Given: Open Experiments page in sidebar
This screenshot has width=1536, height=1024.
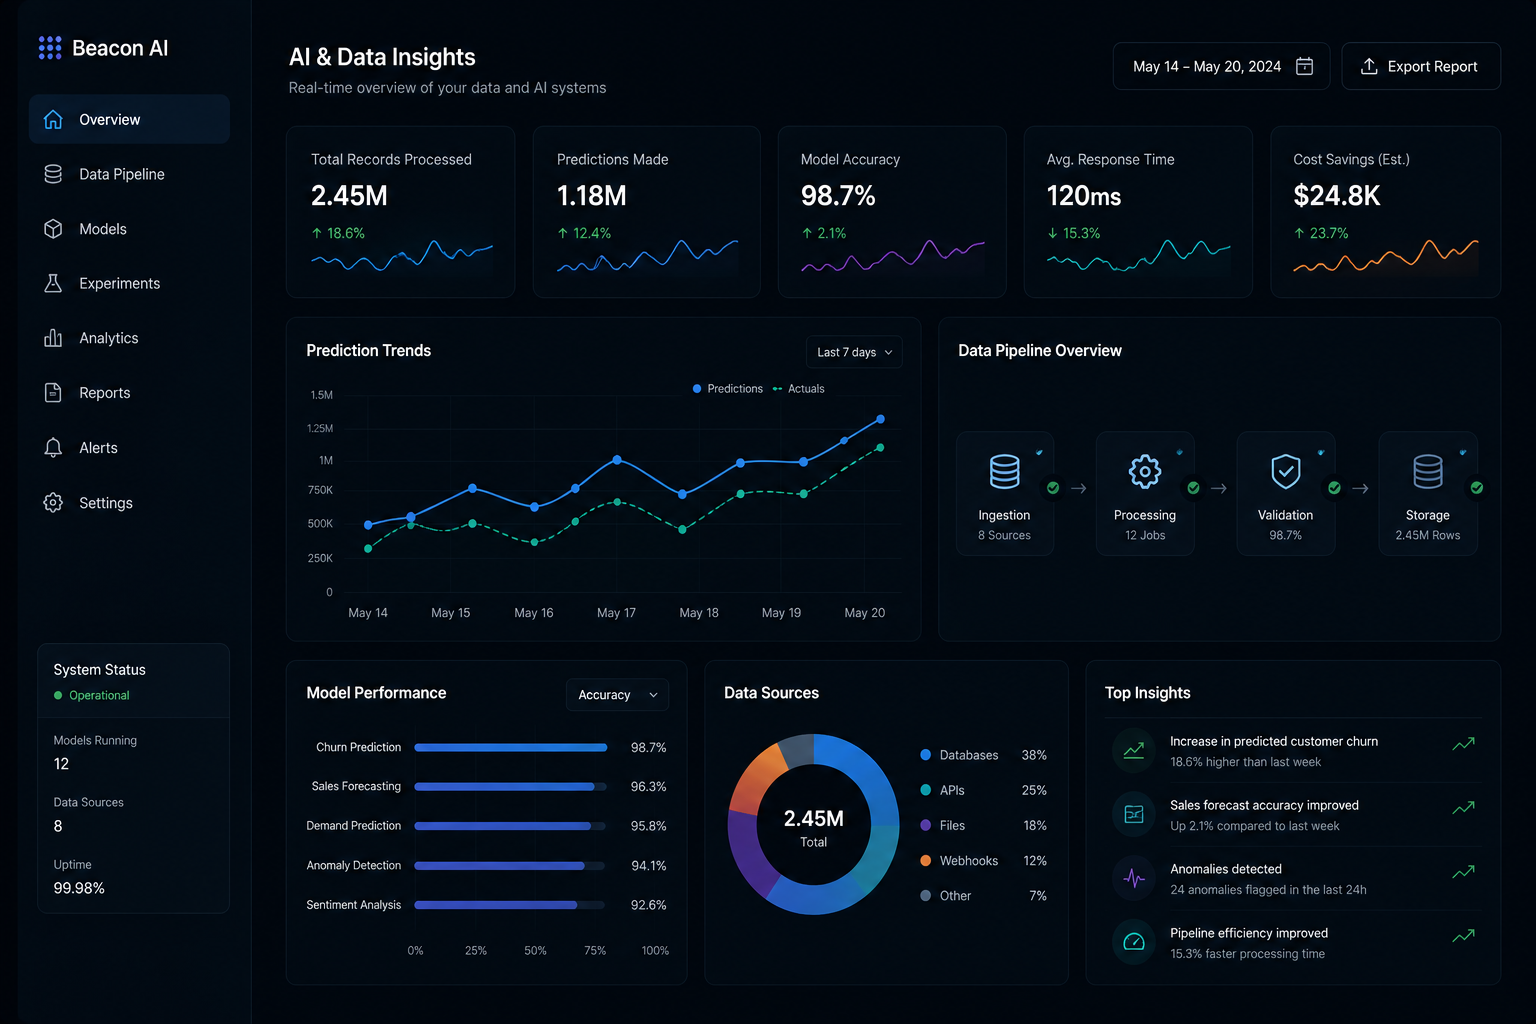Looking at the screenshot, I should click(x=129, y=283).
